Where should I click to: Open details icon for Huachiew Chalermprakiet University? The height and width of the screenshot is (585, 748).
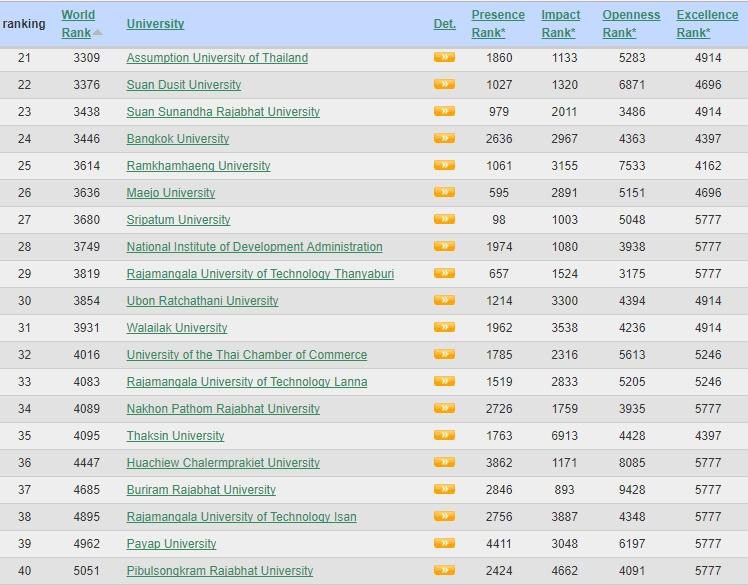[444, 462]
